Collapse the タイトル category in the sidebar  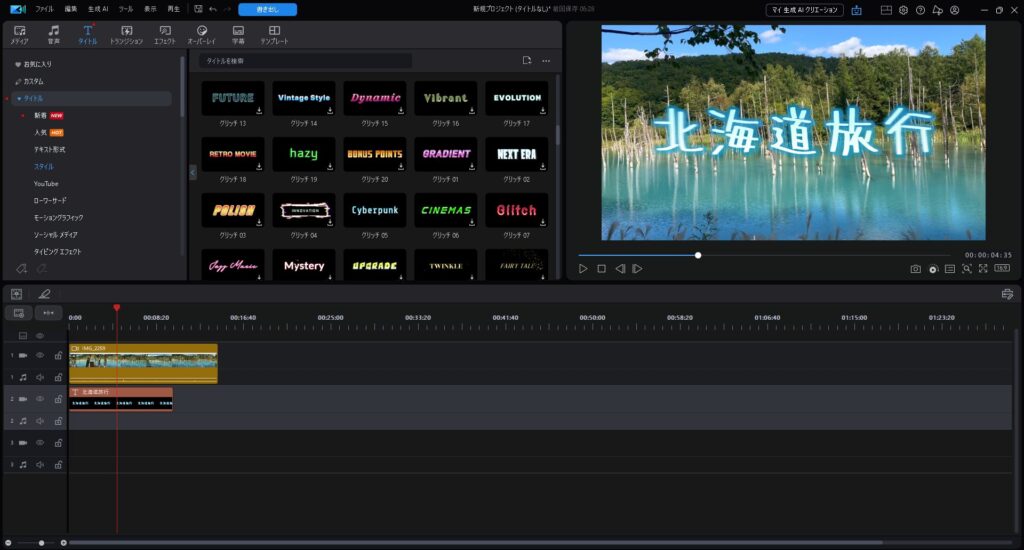19,99
